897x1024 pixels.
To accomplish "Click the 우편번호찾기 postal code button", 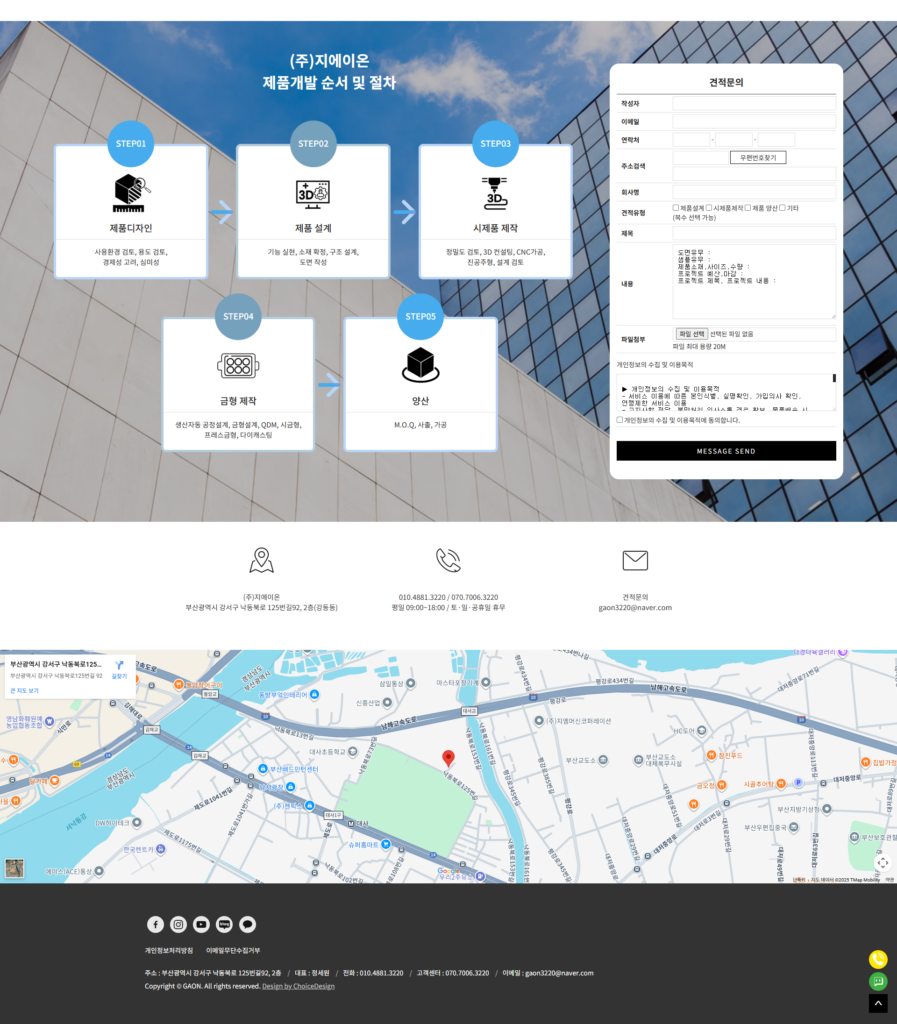I will coord(758,157).
